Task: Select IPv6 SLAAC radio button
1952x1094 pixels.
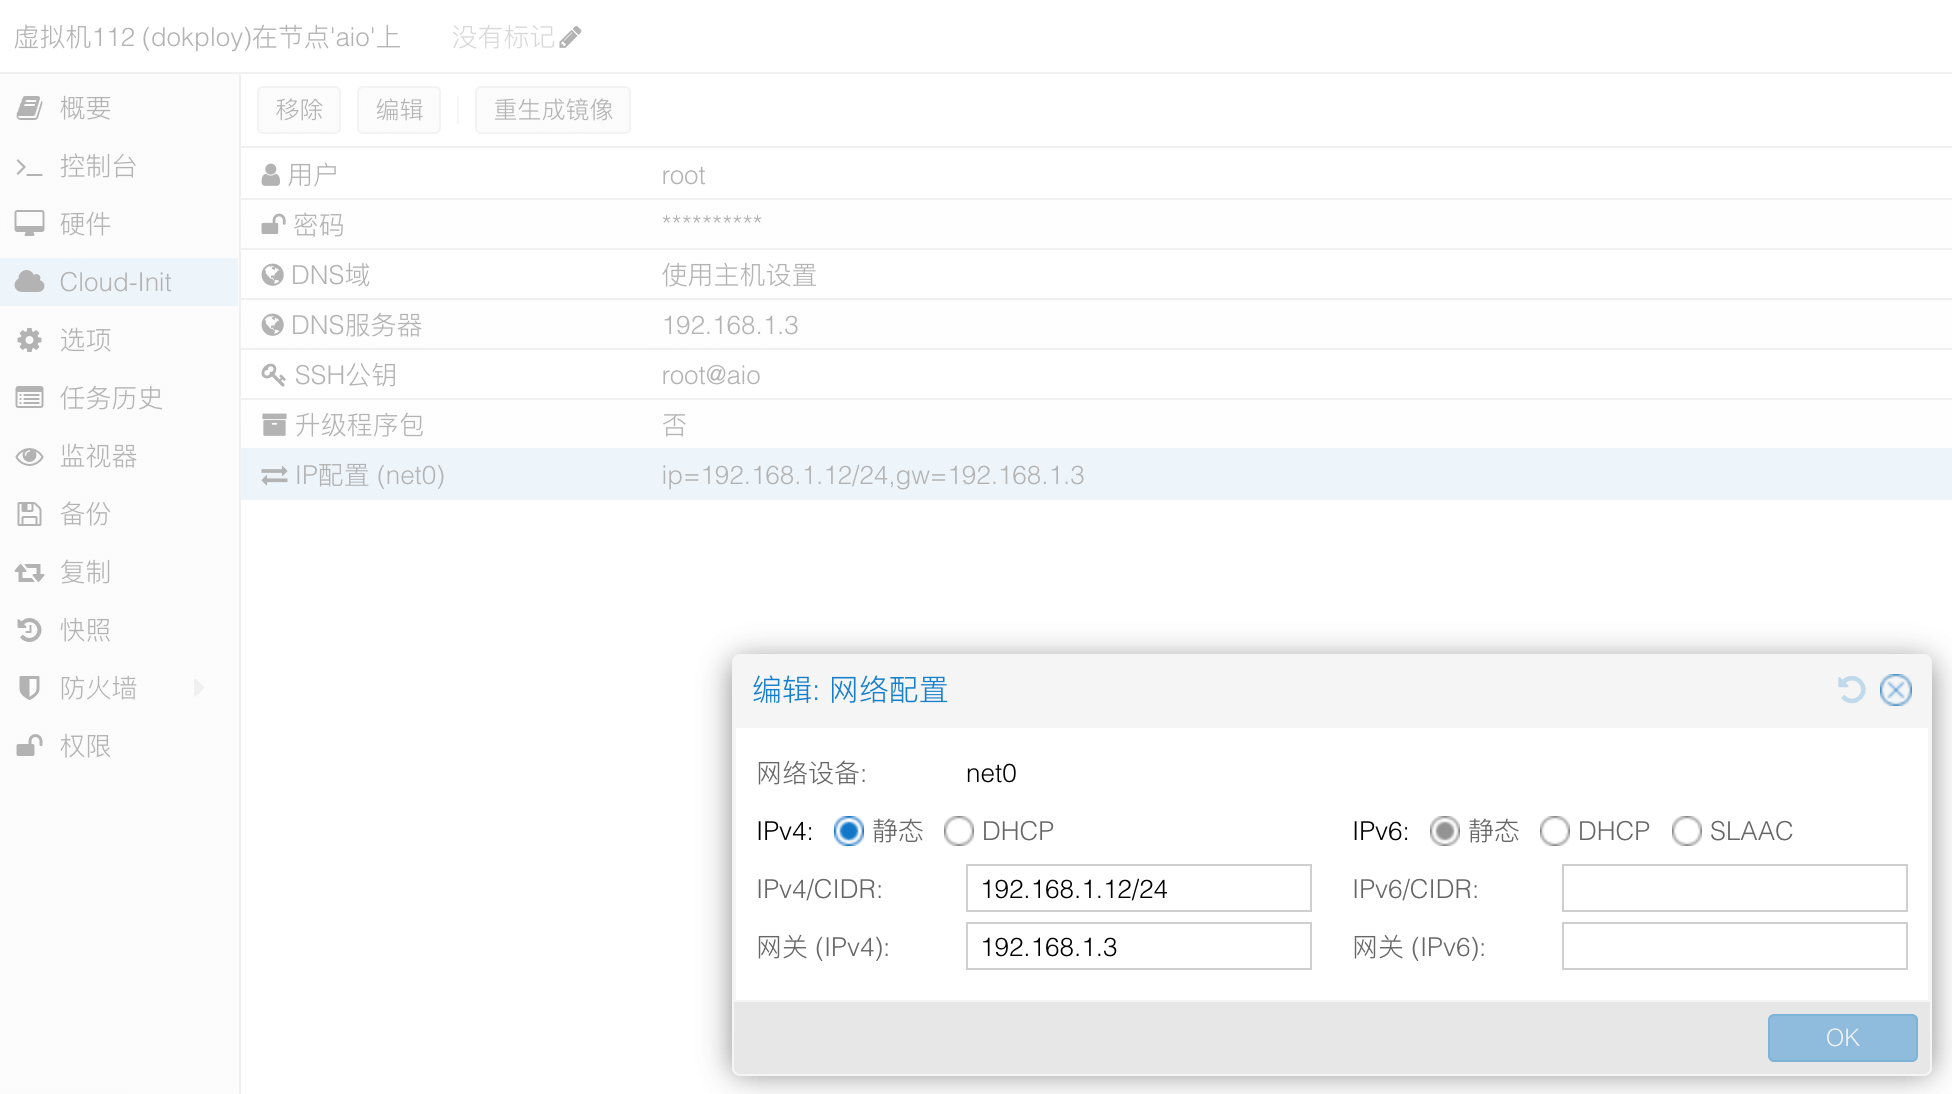Action: (1686, 831)
